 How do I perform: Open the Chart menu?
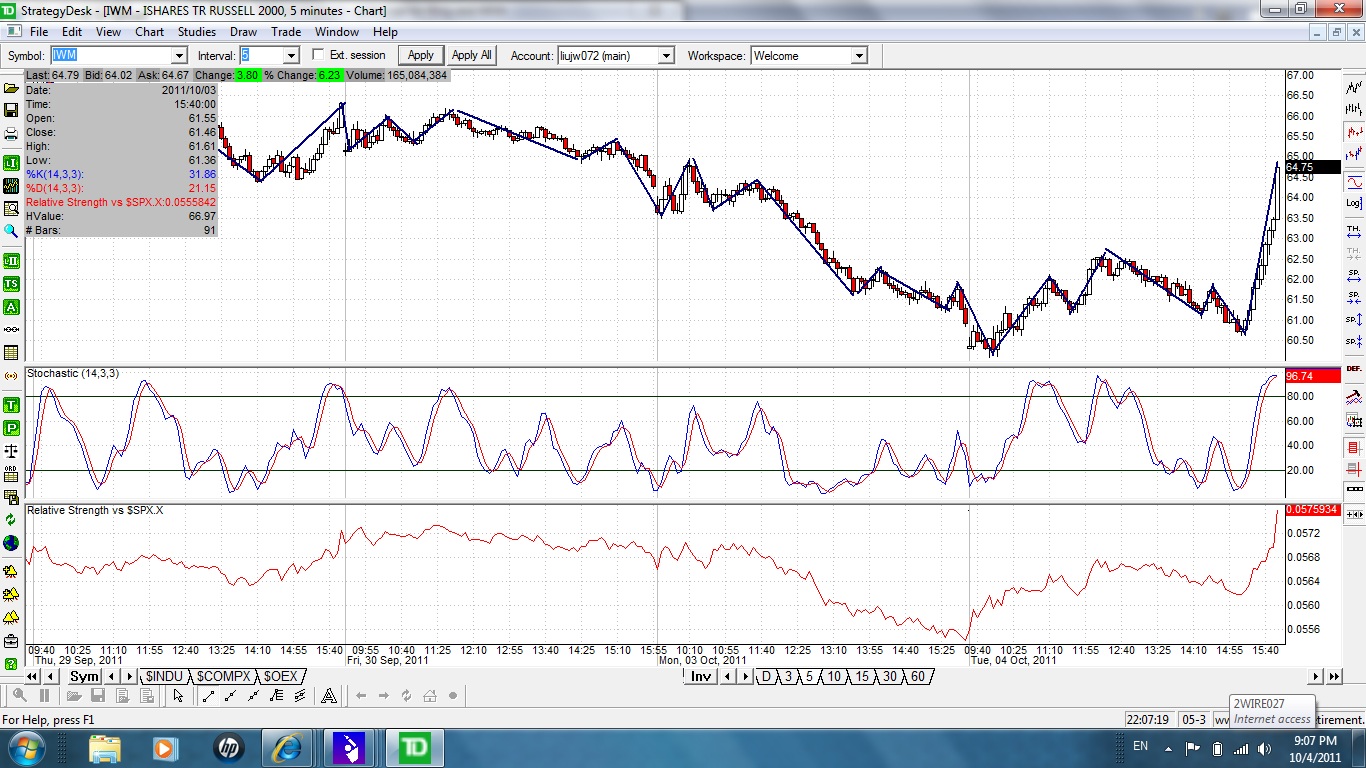(150, 32)
